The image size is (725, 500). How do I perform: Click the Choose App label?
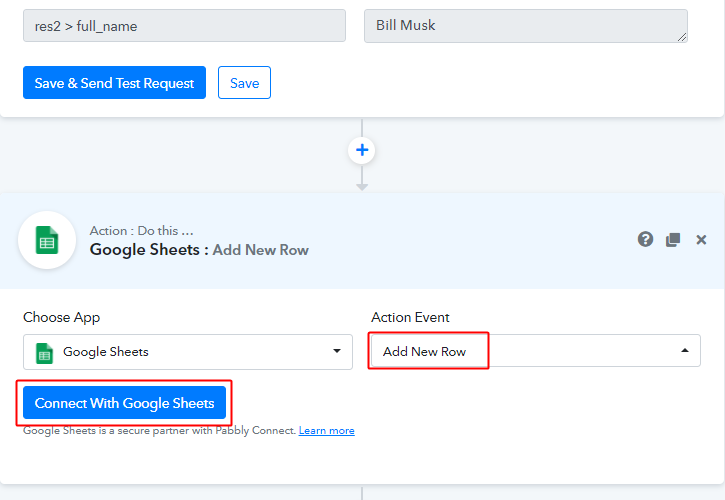click(61, 317)
